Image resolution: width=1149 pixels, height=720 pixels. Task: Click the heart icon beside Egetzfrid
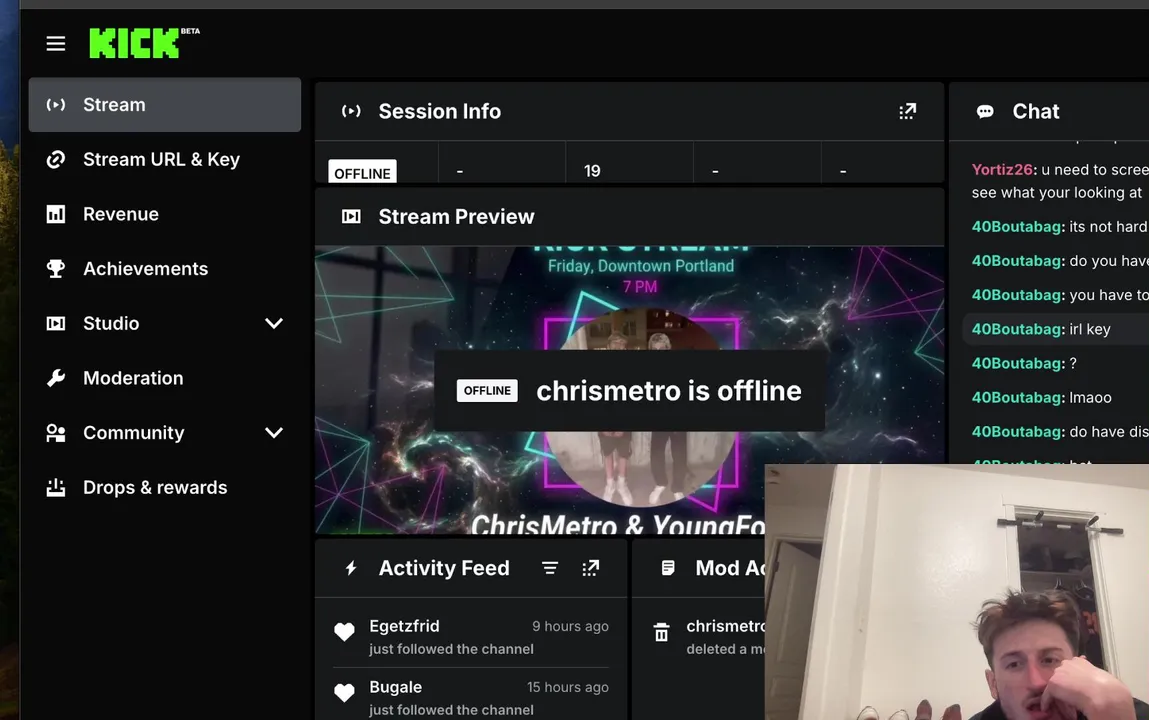pos(344,631)
